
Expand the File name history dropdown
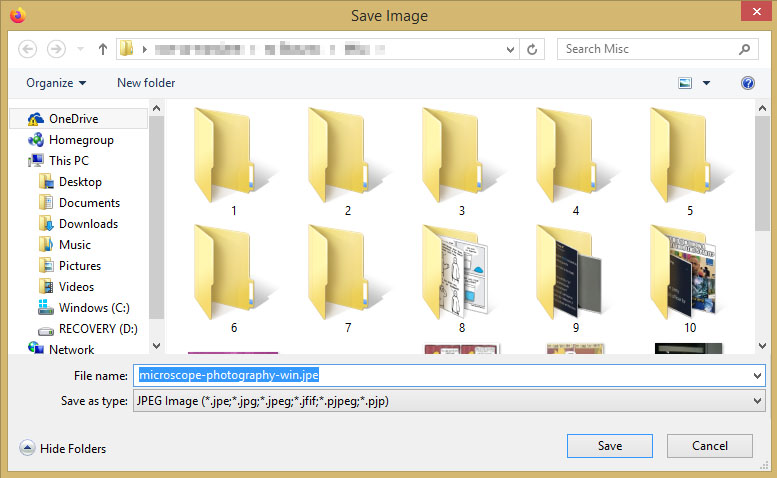(x=756, y=375)
